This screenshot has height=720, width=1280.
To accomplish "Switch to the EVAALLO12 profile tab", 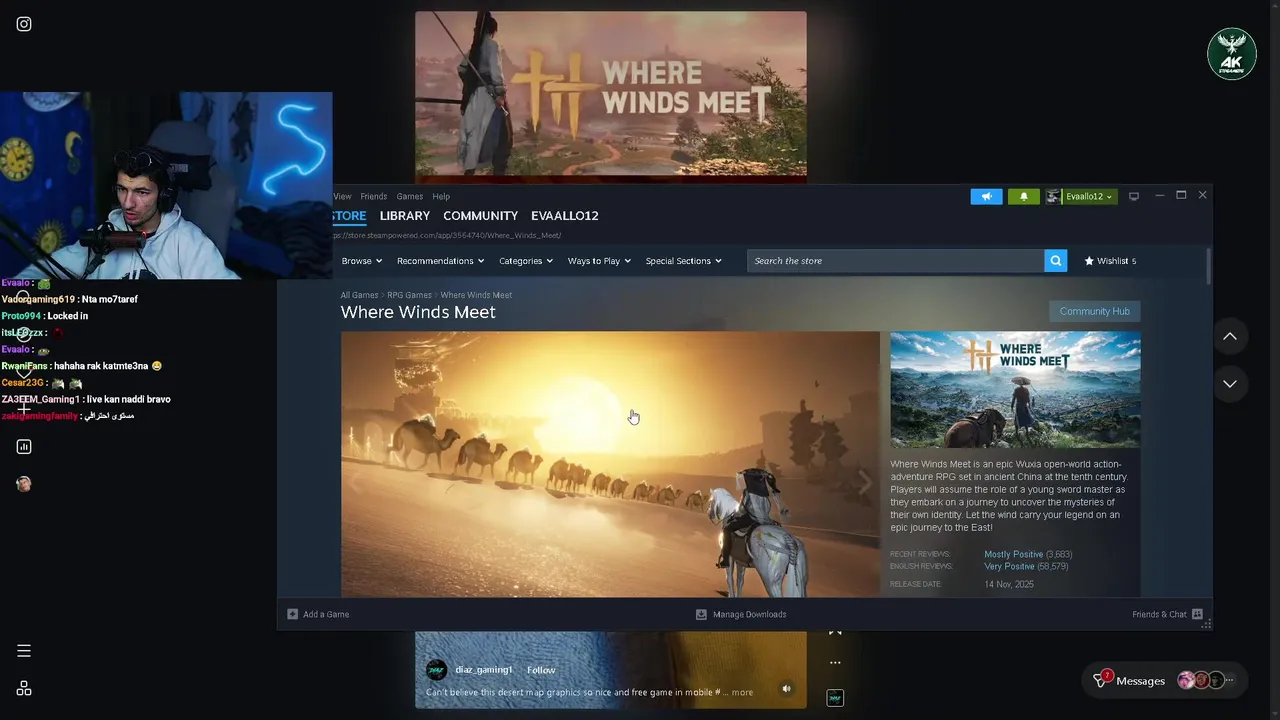I will (x=564, y=216).
